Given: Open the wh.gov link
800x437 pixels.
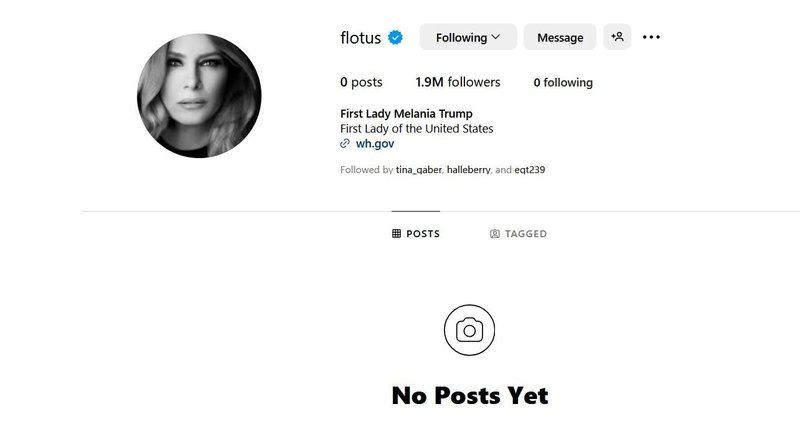Looking at the screenshot, I should [x=375, y=144].
